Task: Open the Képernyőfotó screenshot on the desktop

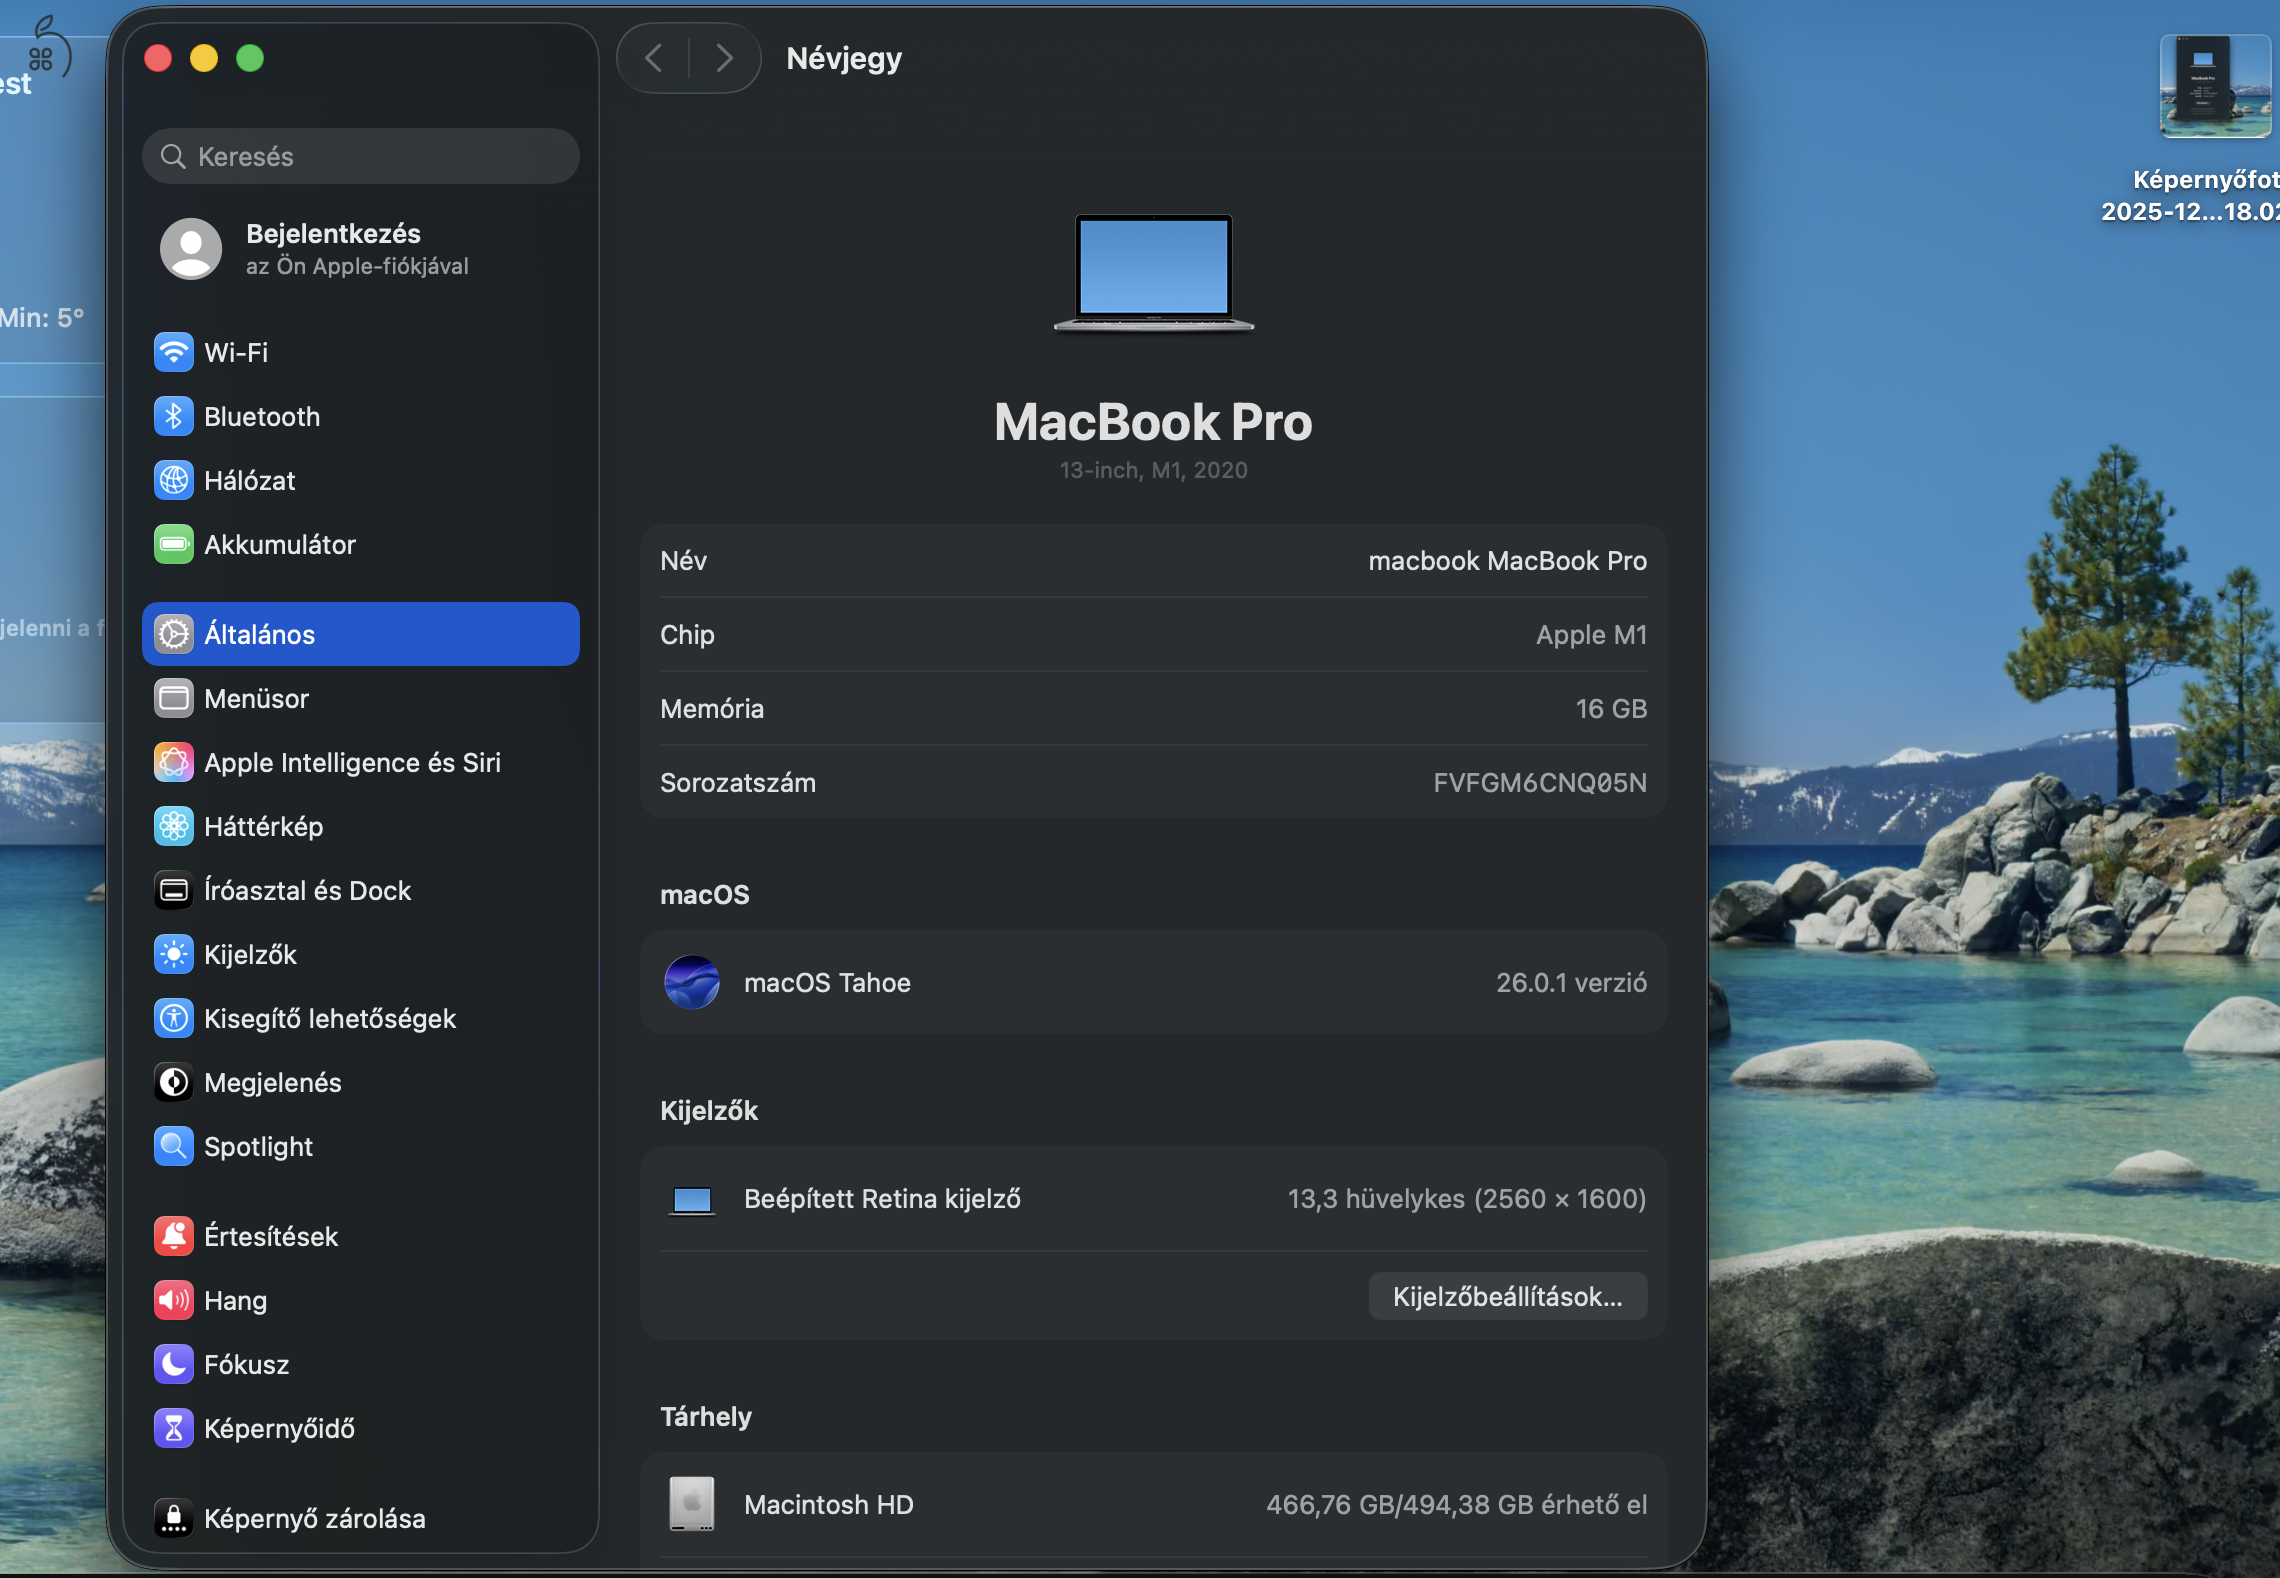Action: click(x=2214, y=87)
